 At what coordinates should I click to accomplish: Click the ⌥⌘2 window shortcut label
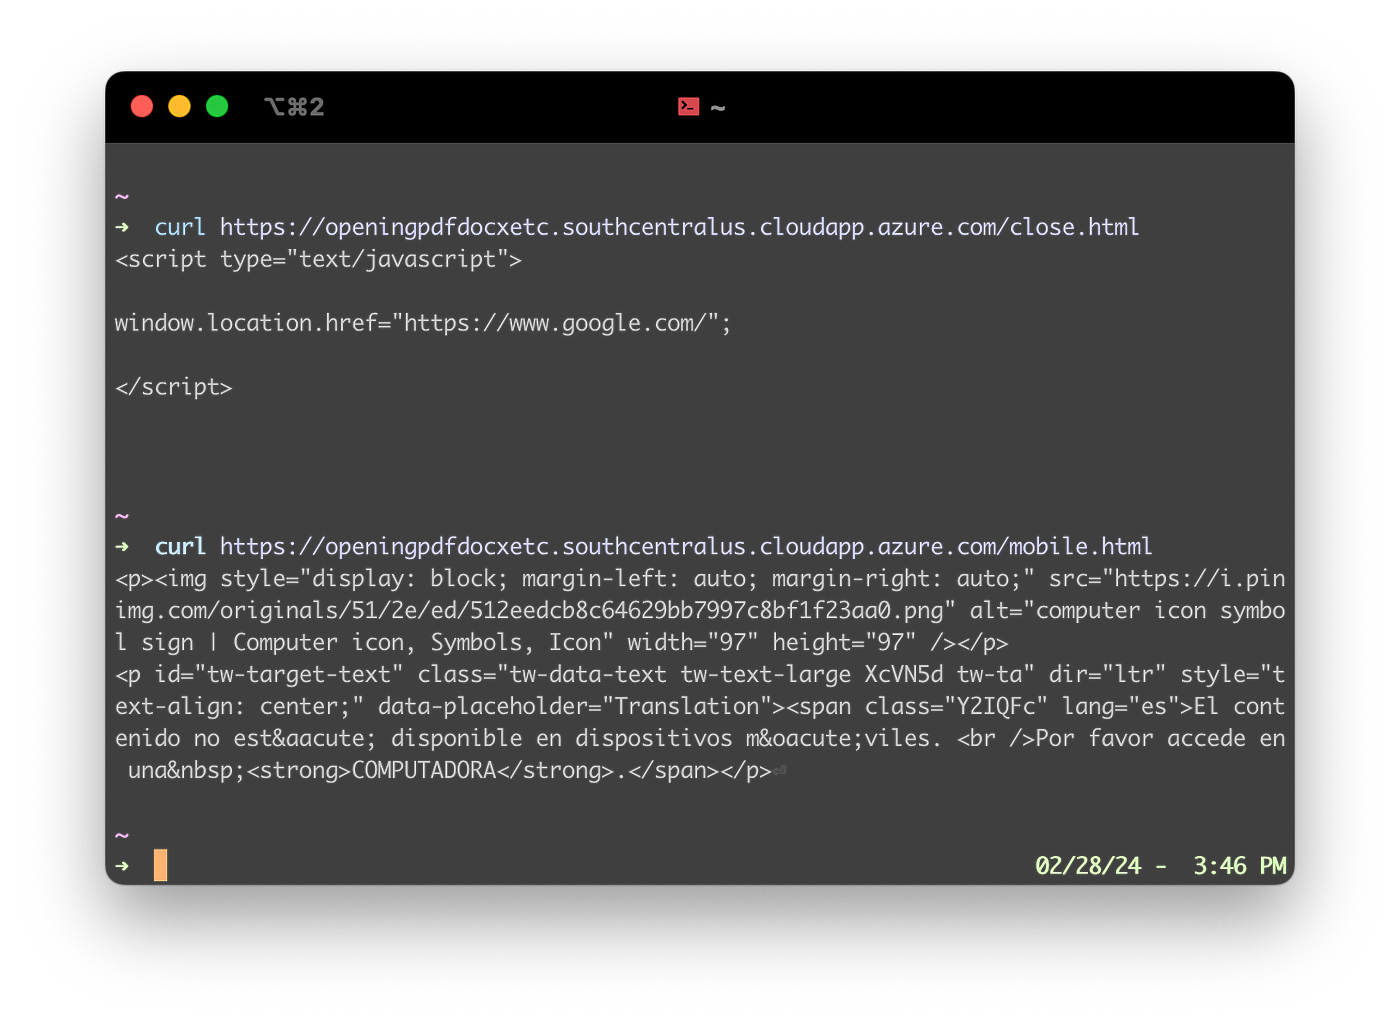[294, 107]
